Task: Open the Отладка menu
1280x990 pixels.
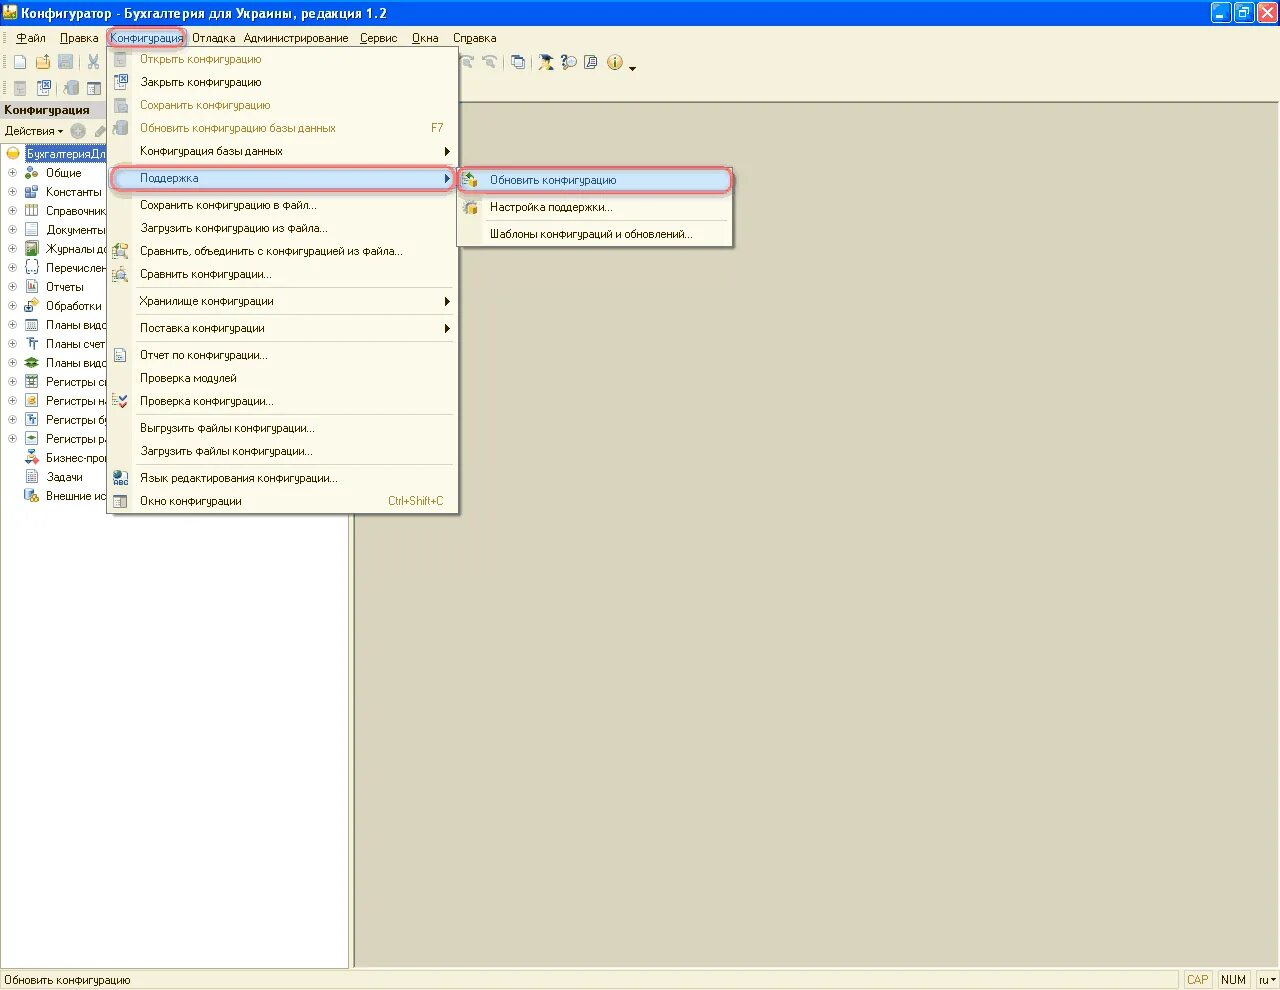Action: point(214,38)
